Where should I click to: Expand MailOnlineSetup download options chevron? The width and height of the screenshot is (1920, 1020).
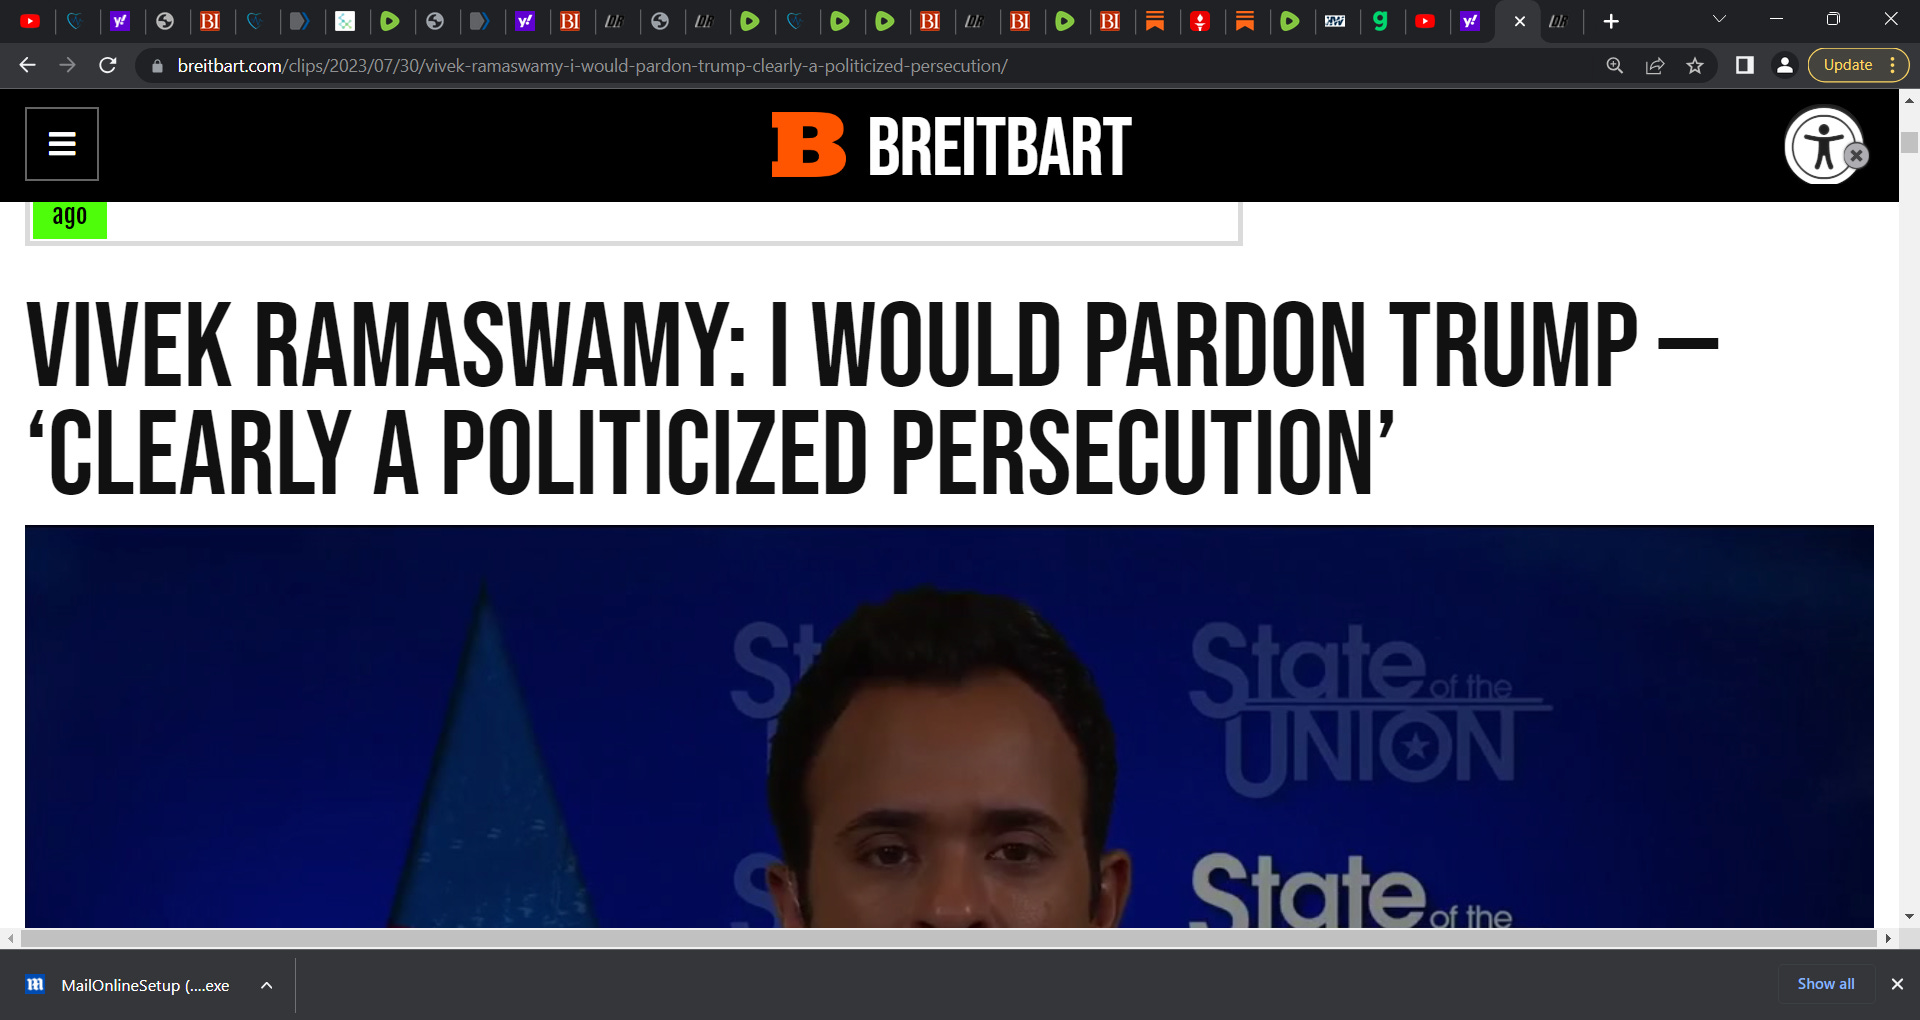pos(267,985)
